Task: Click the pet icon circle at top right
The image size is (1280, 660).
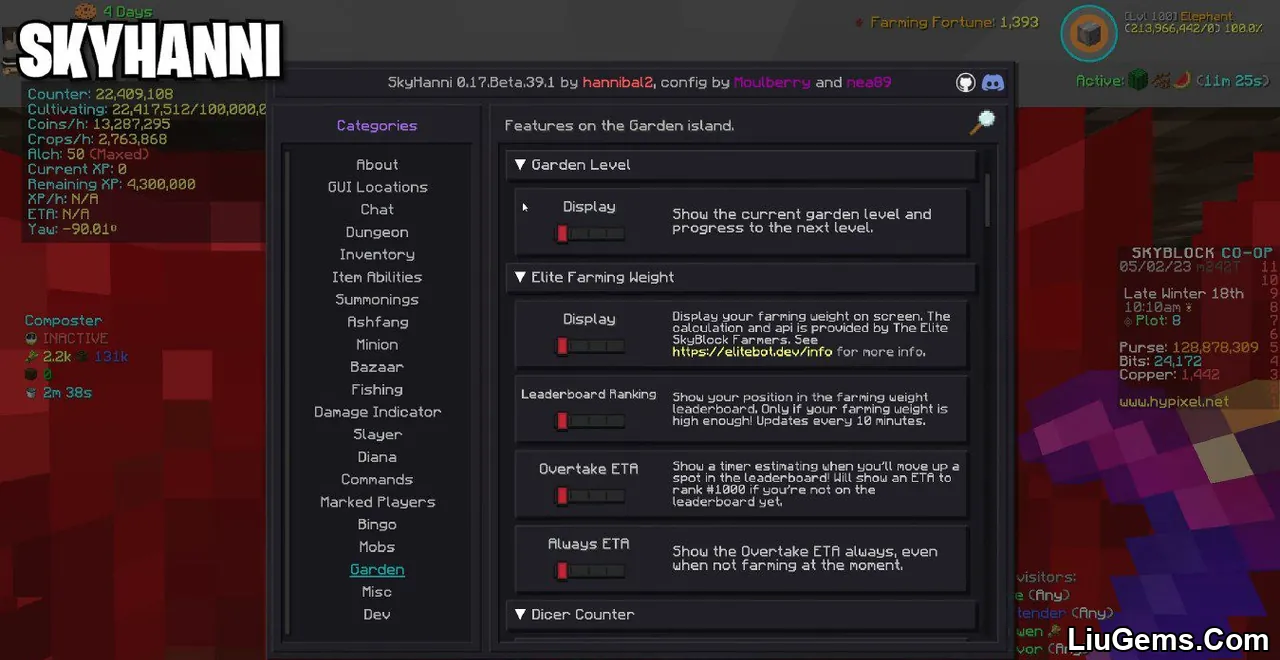Action: pos(1088,36)
